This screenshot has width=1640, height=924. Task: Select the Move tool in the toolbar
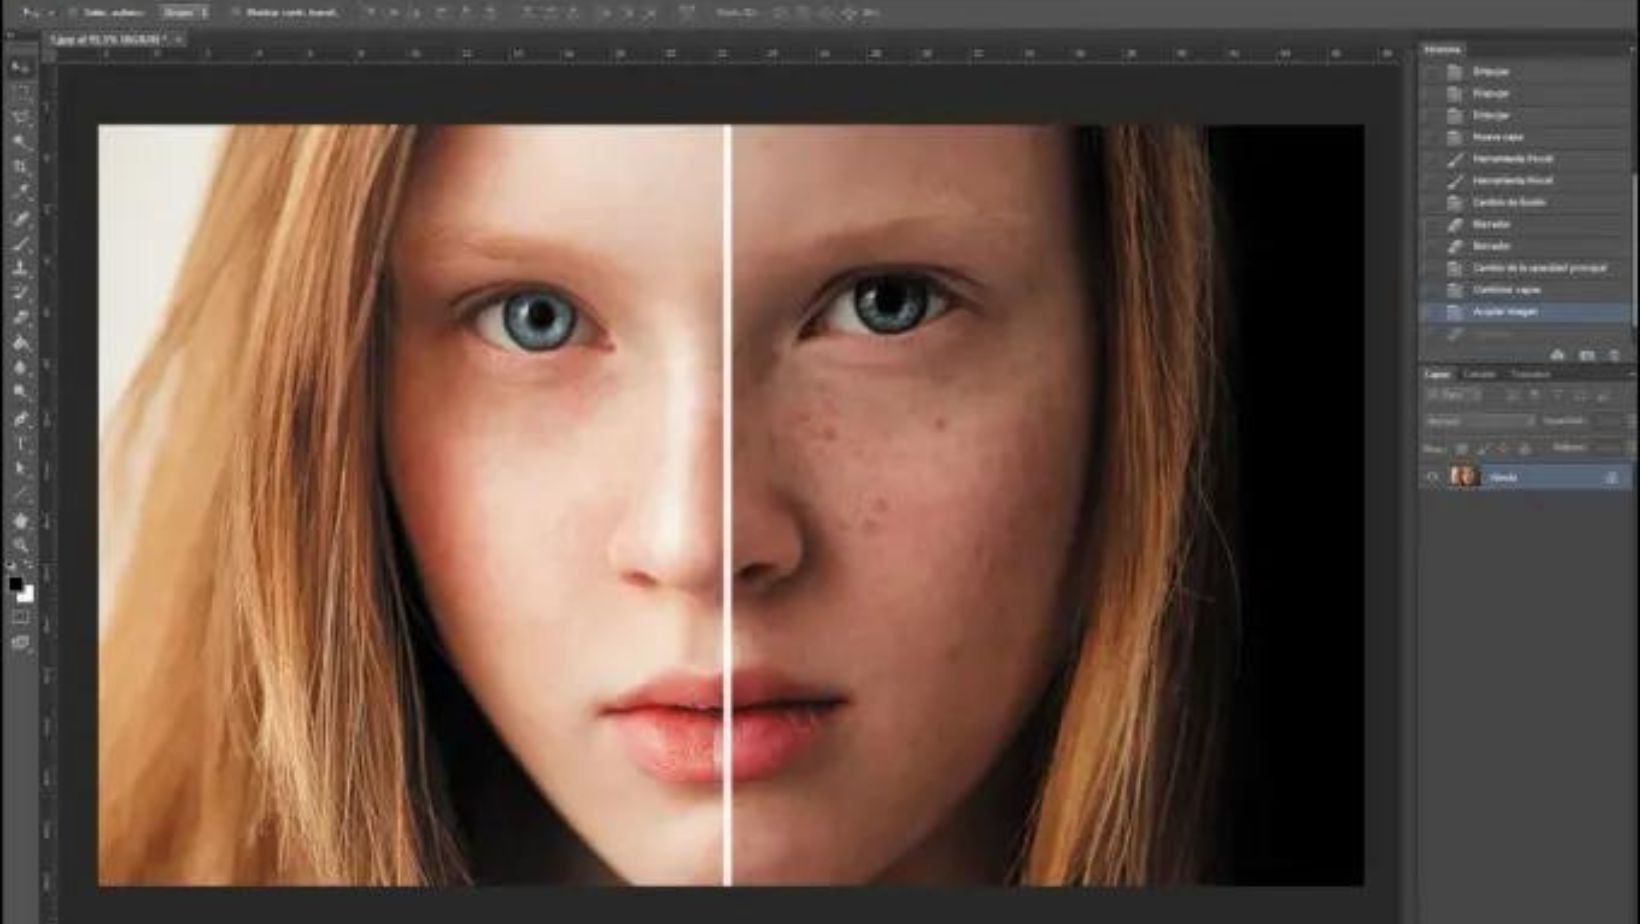(20, 67)
